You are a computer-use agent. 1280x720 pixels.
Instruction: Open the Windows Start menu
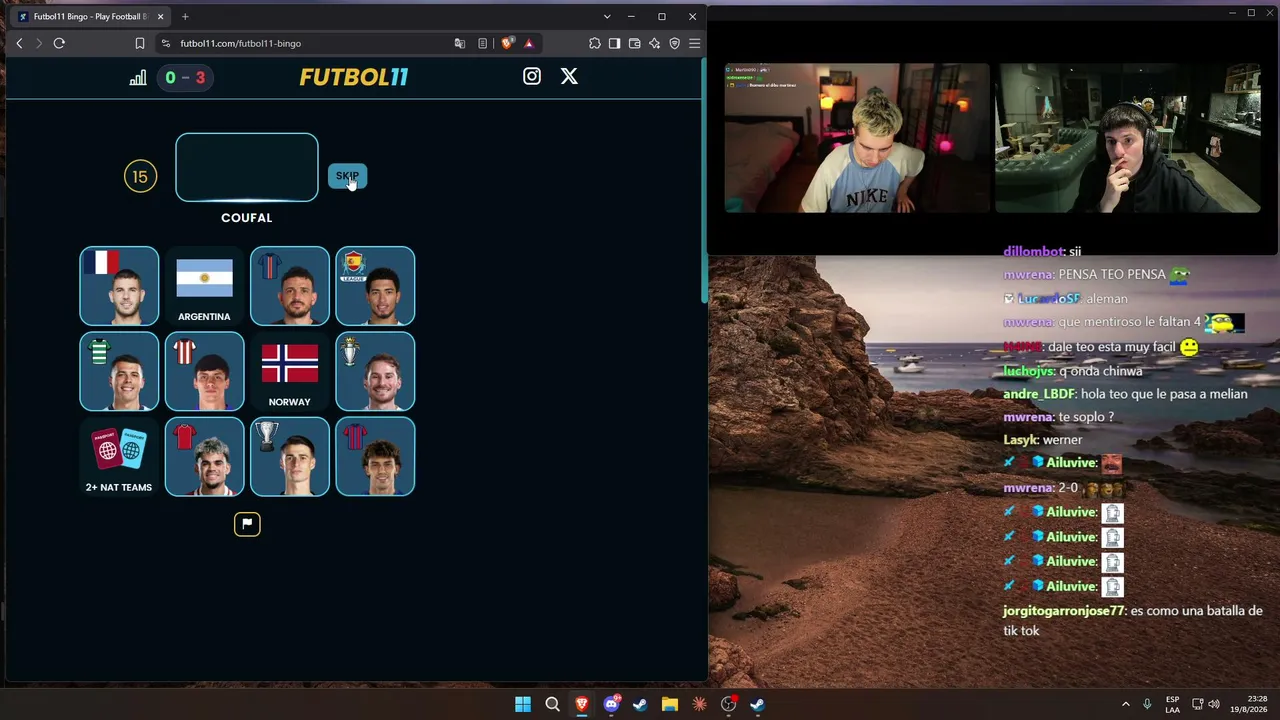(523, 704)
